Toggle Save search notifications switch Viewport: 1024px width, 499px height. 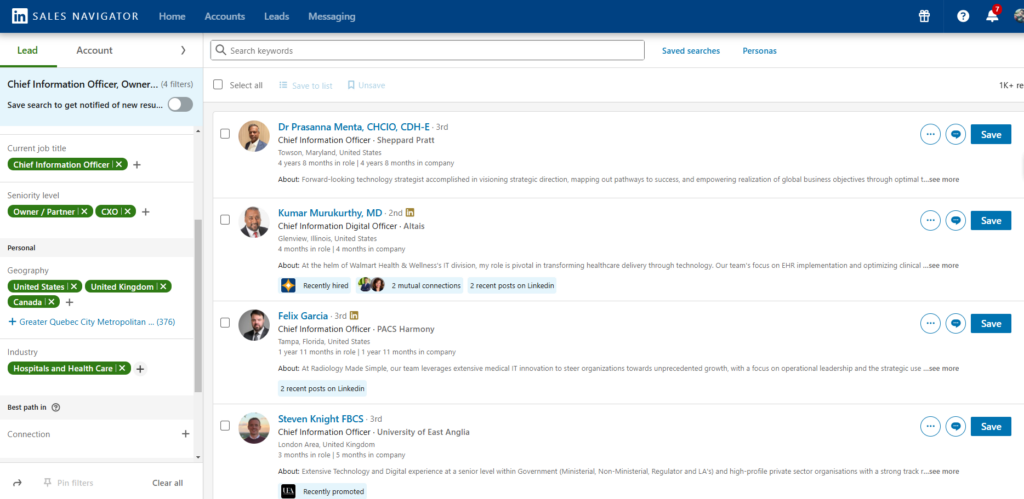pos(180,105)
